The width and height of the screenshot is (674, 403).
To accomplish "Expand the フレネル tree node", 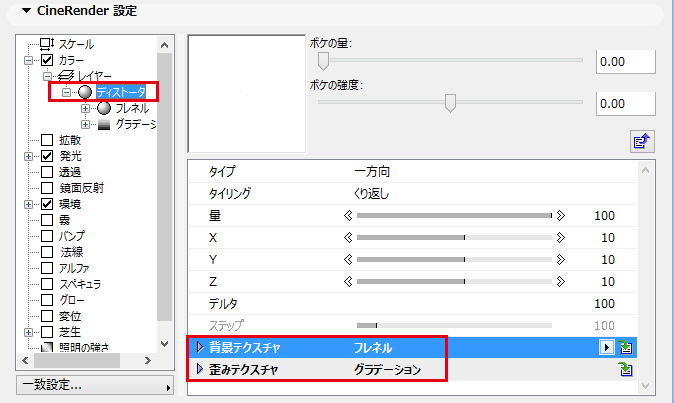I will [x=85, y=109].
